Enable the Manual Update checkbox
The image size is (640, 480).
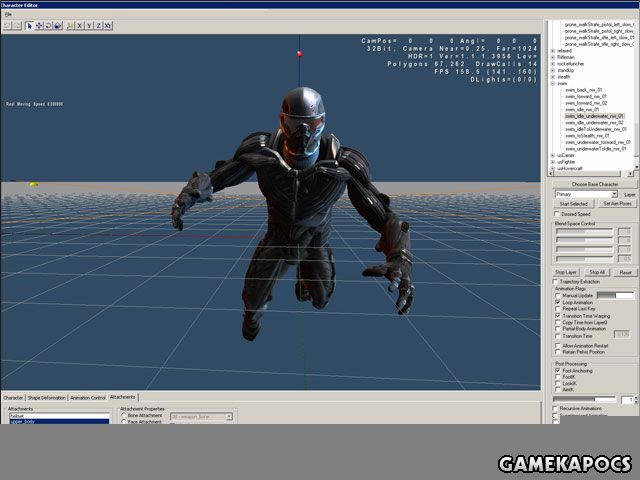click(558, 296)
